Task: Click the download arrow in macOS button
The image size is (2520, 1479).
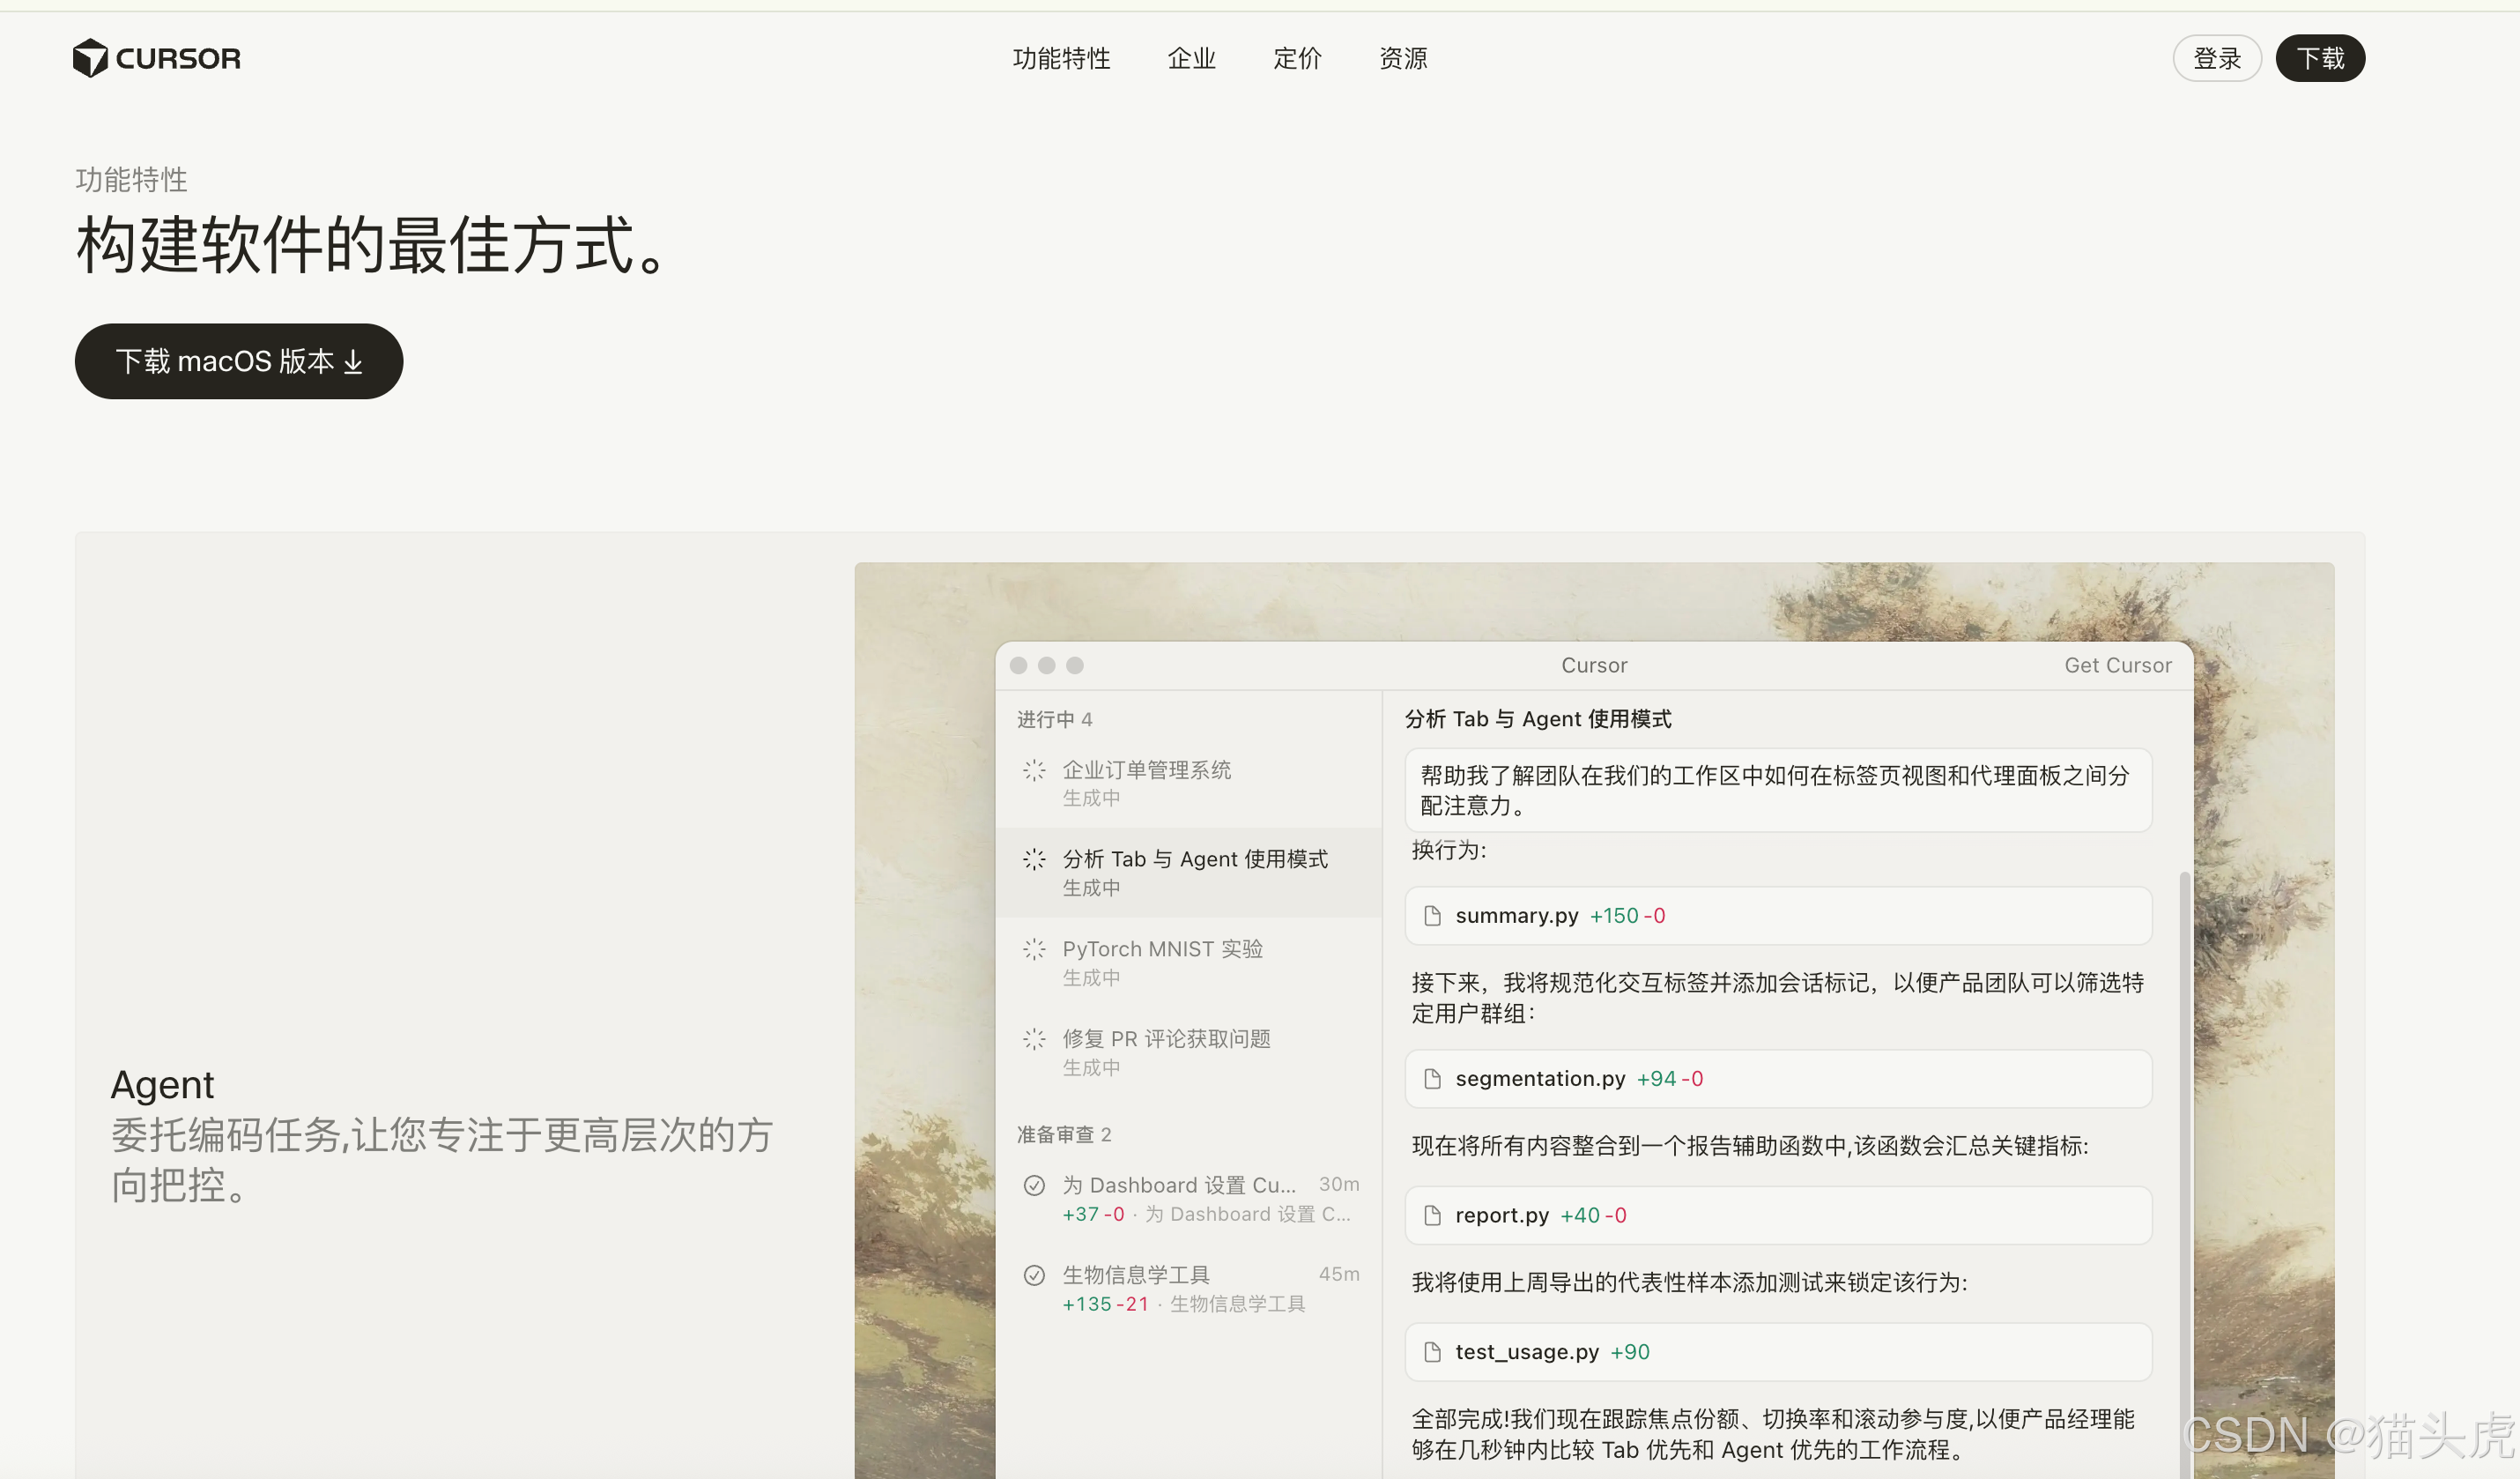Action: (x=355, y=362)
